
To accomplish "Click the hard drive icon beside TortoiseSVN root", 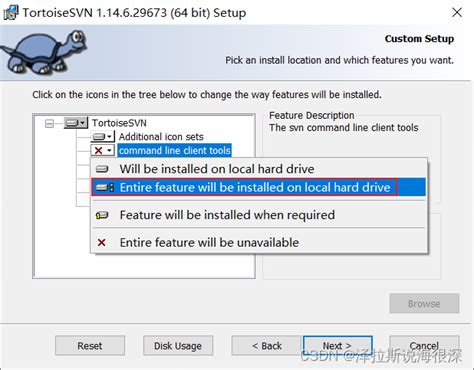I will [x=72, y=123].
